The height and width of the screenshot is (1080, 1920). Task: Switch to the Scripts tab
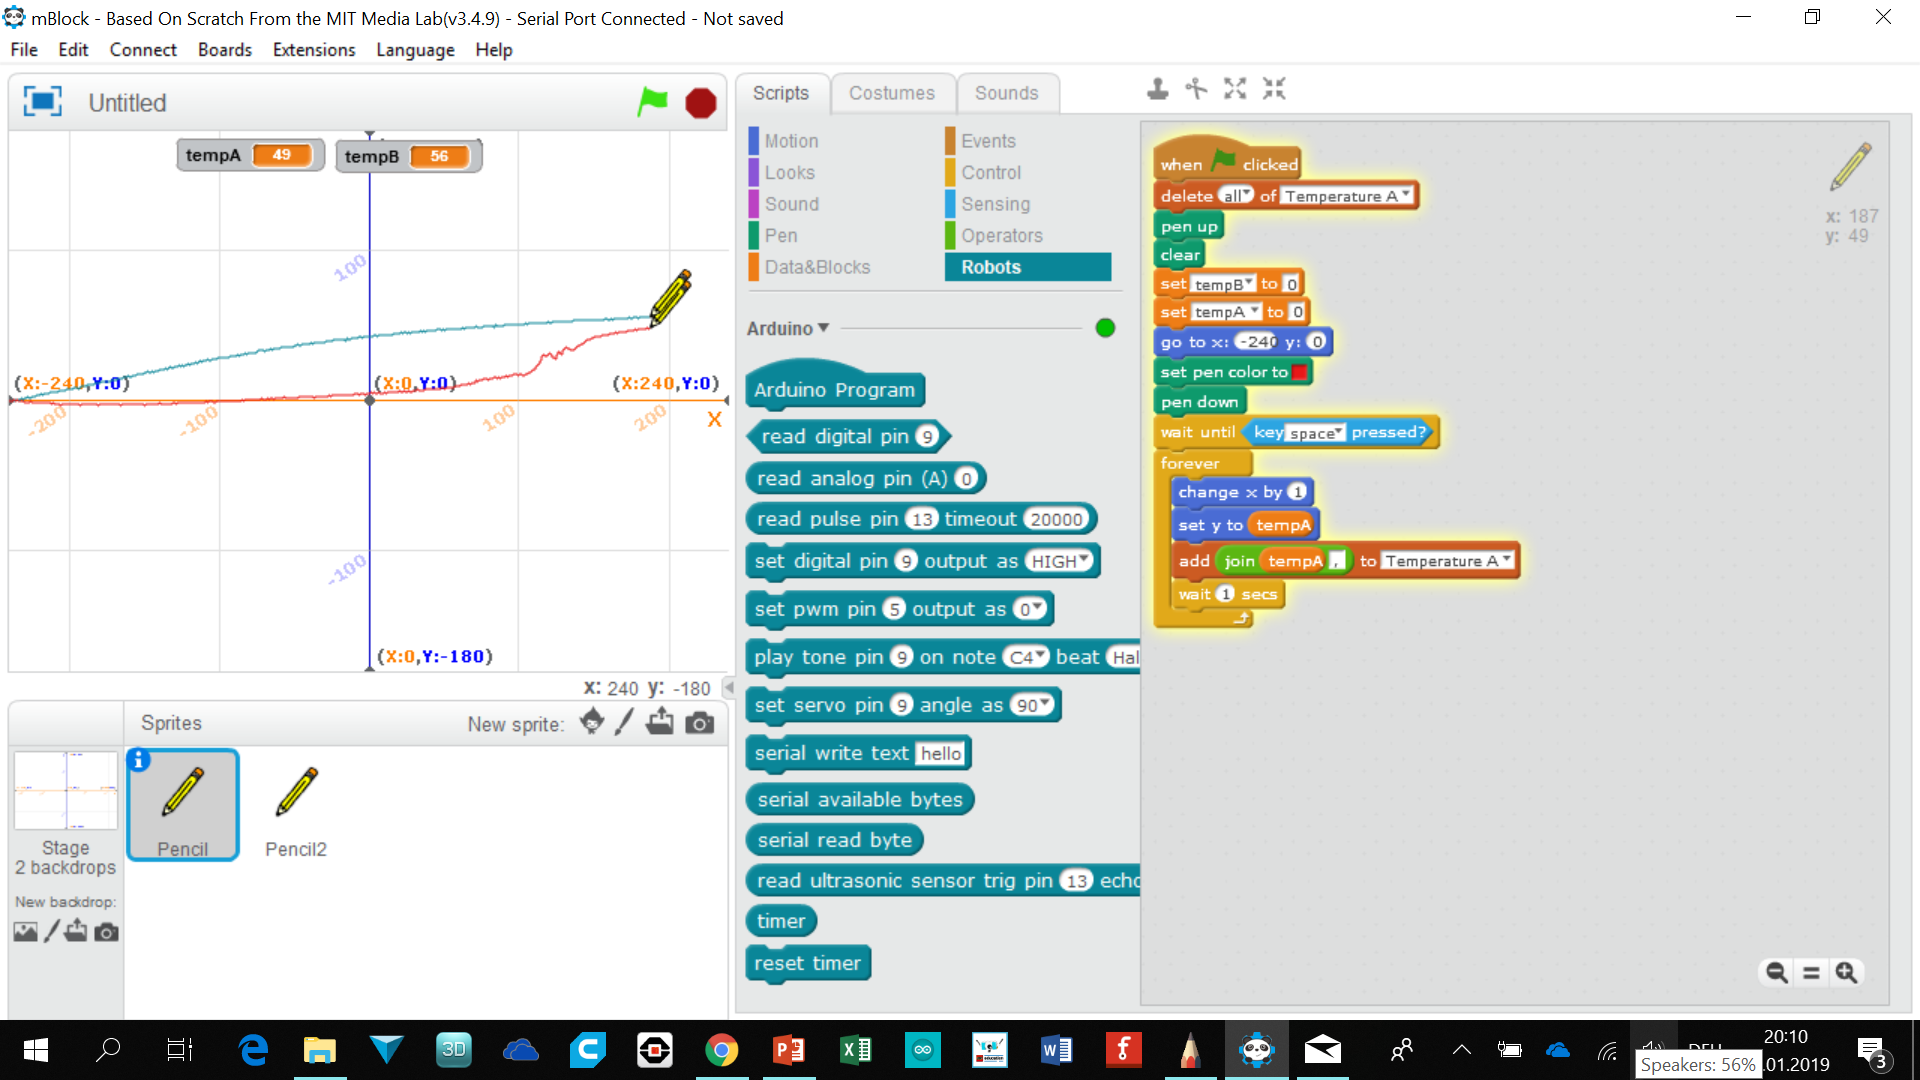pyautogui.click(x=781, y=93)
